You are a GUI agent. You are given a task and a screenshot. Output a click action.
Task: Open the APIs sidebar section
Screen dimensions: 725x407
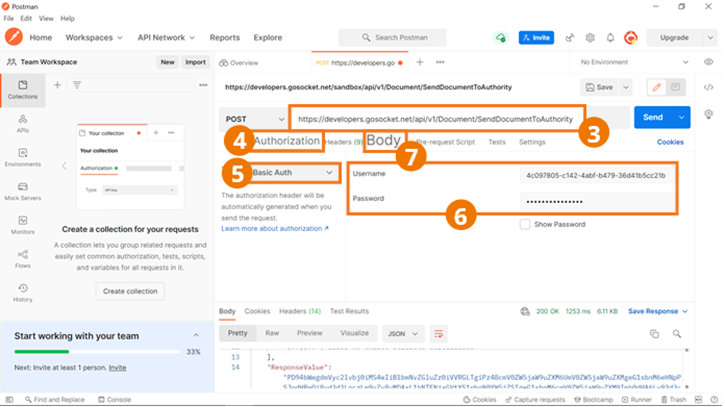[22, 124]
